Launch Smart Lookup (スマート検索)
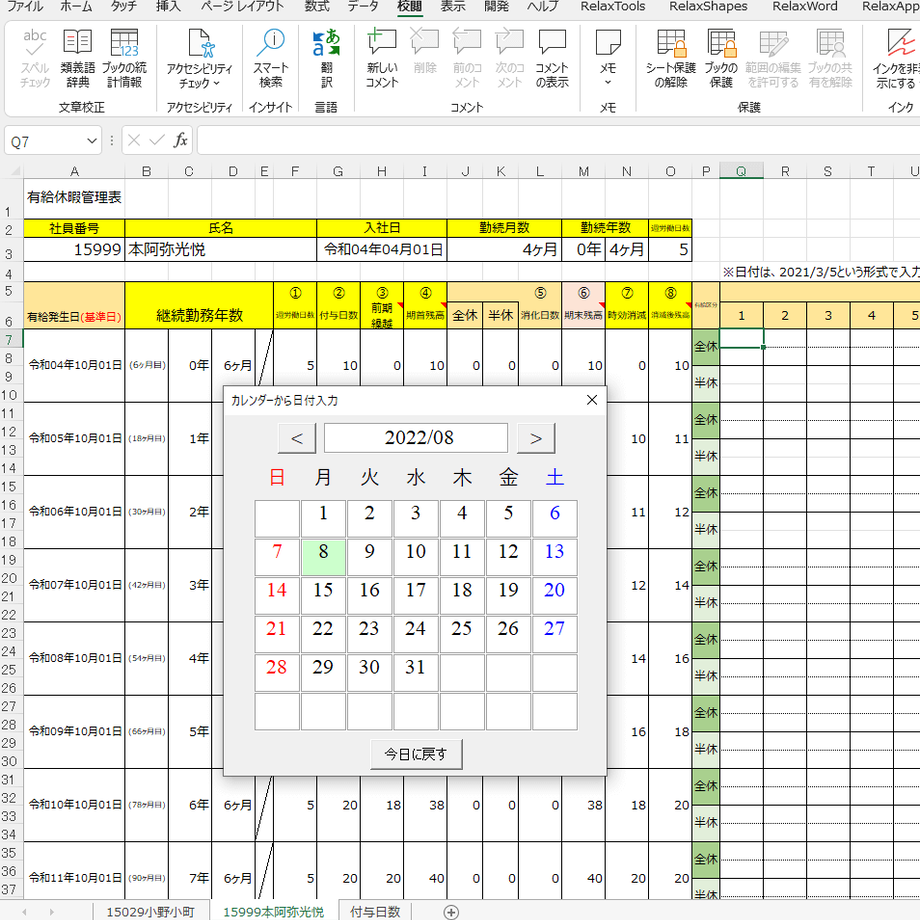920x920 pixels. (x=270, y=58)
